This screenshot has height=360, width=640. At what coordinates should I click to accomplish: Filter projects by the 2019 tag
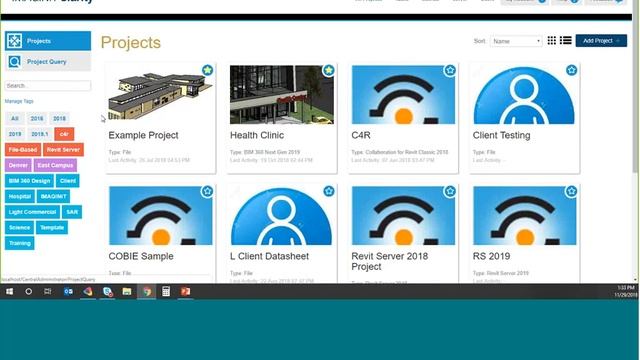pyautogui.click(x=15, y=134)
